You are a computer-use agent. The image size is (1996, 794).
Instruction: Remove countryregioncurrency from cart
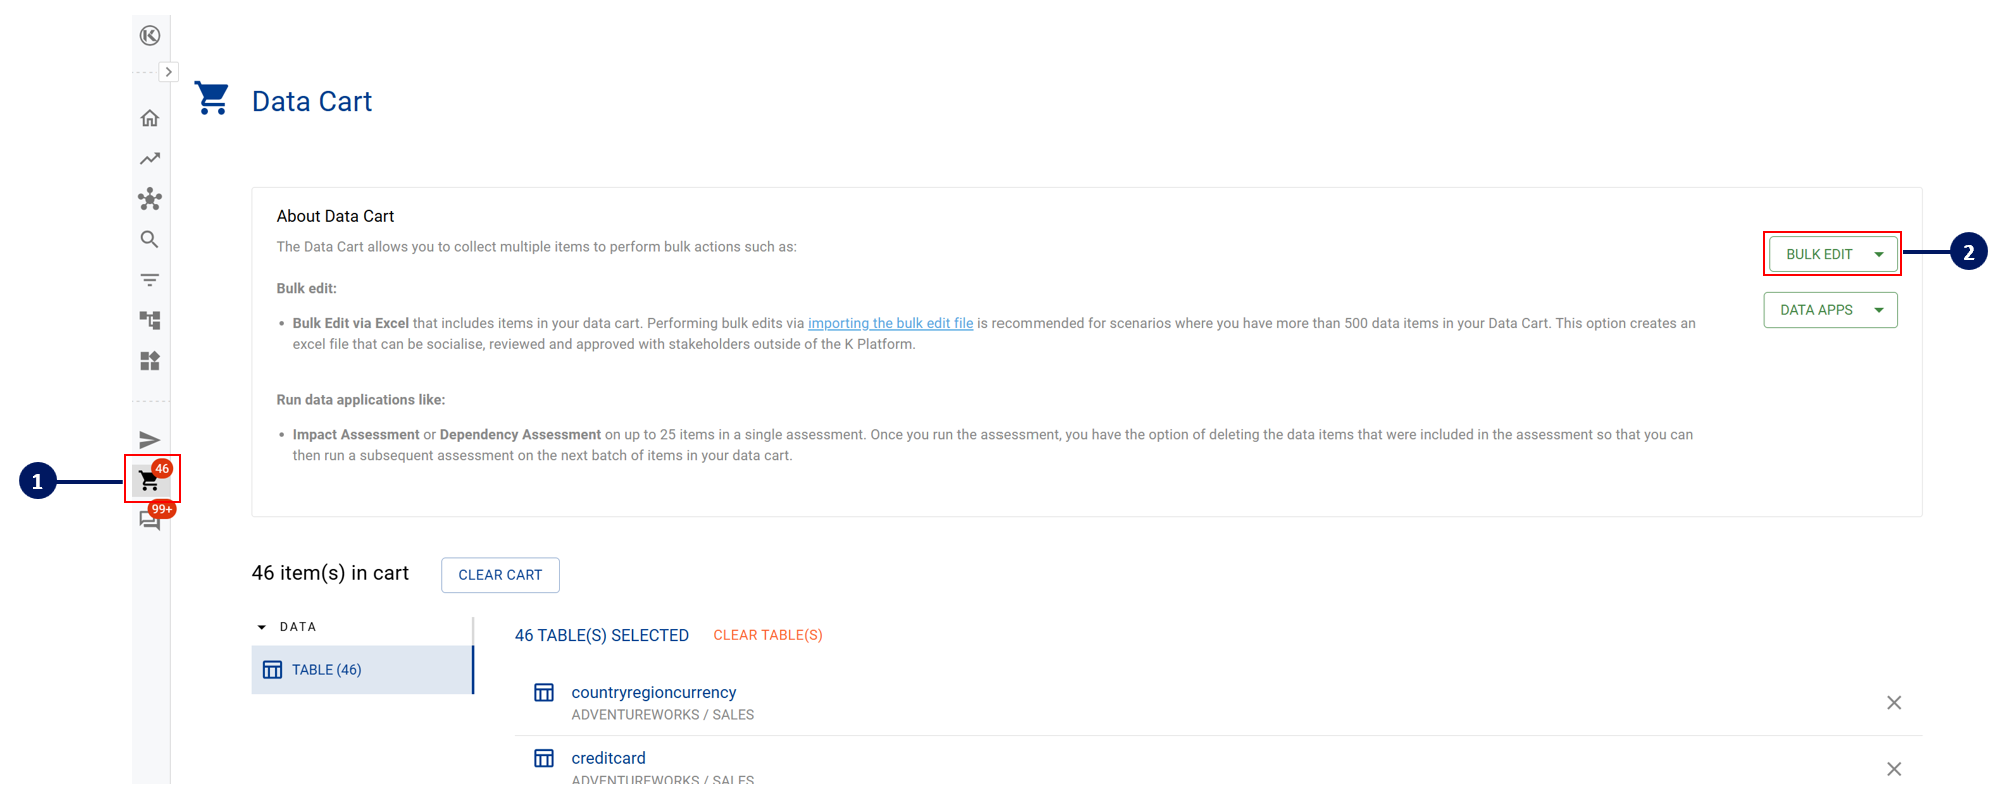pos(1894,703)
